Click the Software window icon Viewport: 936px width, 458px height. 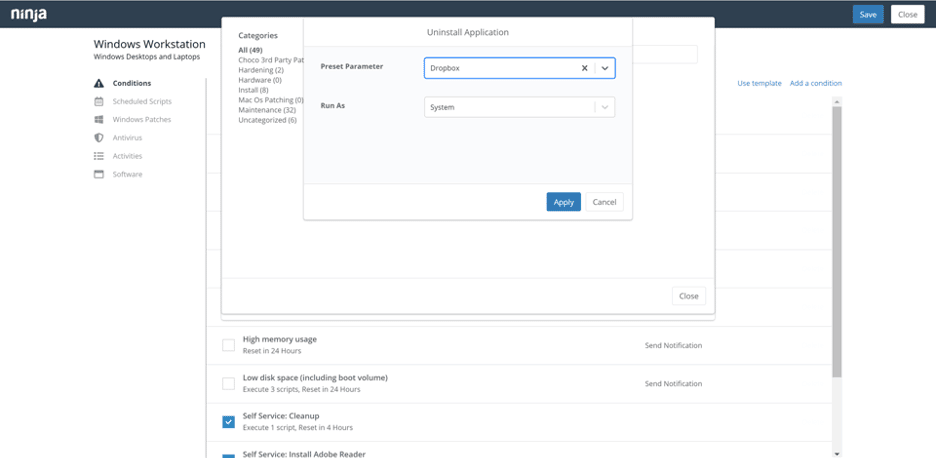coord(99,174)
